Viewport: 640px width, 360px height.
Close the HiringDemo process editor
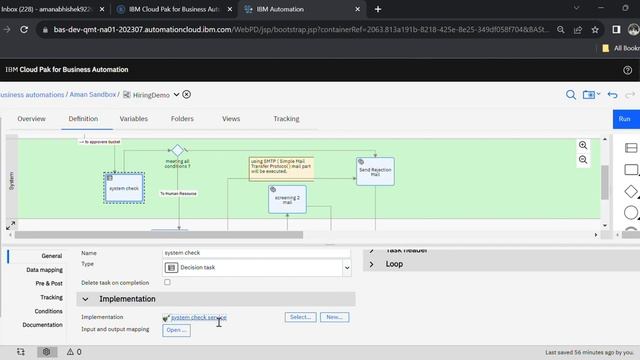(187, 94)
